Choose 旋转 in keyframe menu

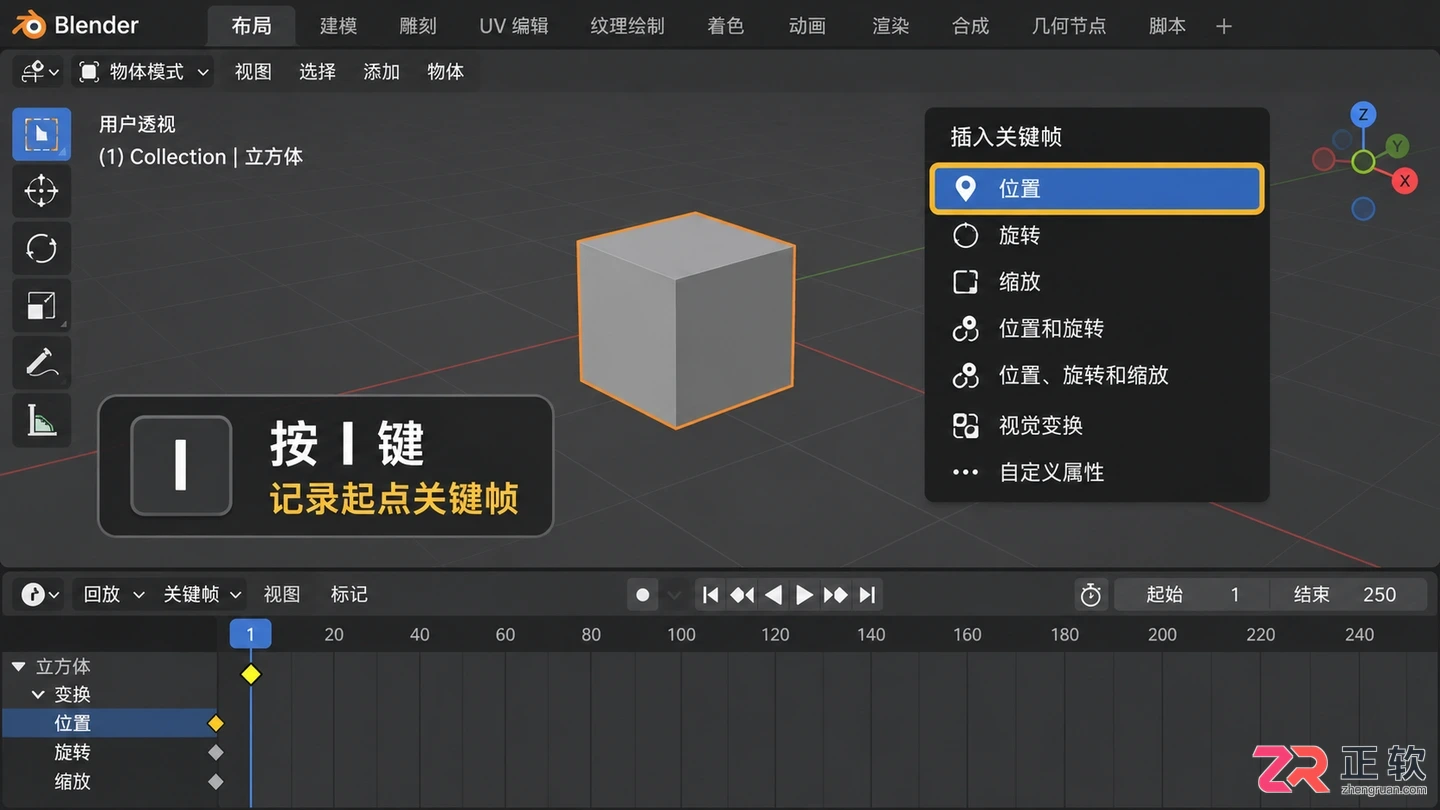(1097, 235)
